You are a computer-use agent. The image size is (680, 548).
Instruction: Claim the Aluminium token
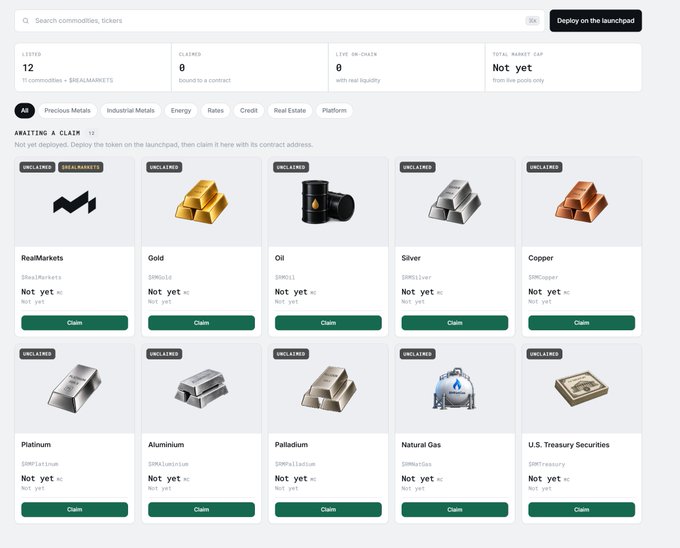(201, 509)
